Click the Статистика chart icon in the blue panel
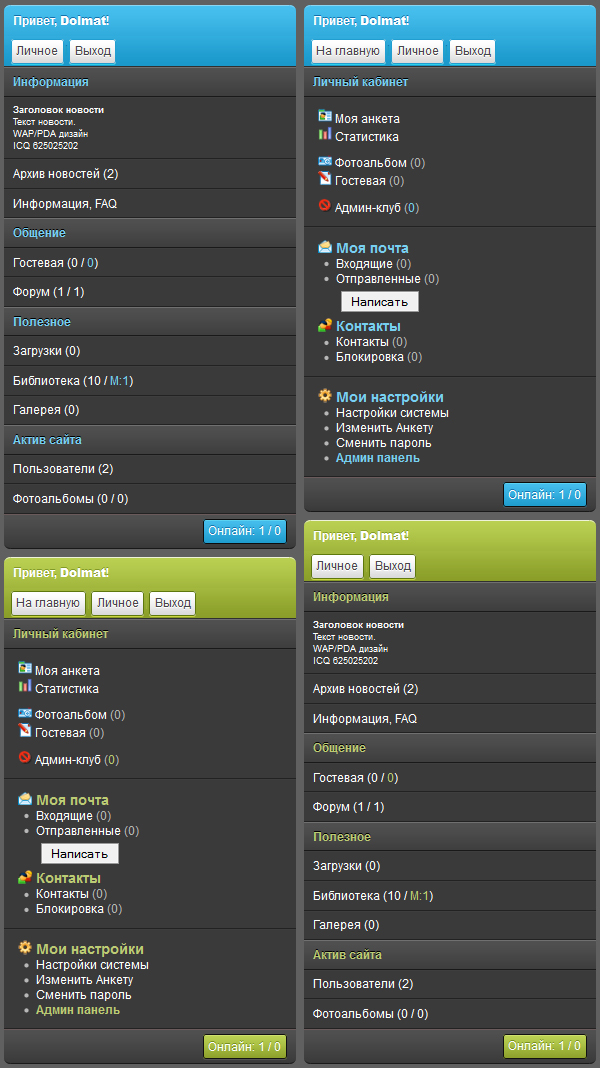The image size is (600, 1068). click(324, 134)
